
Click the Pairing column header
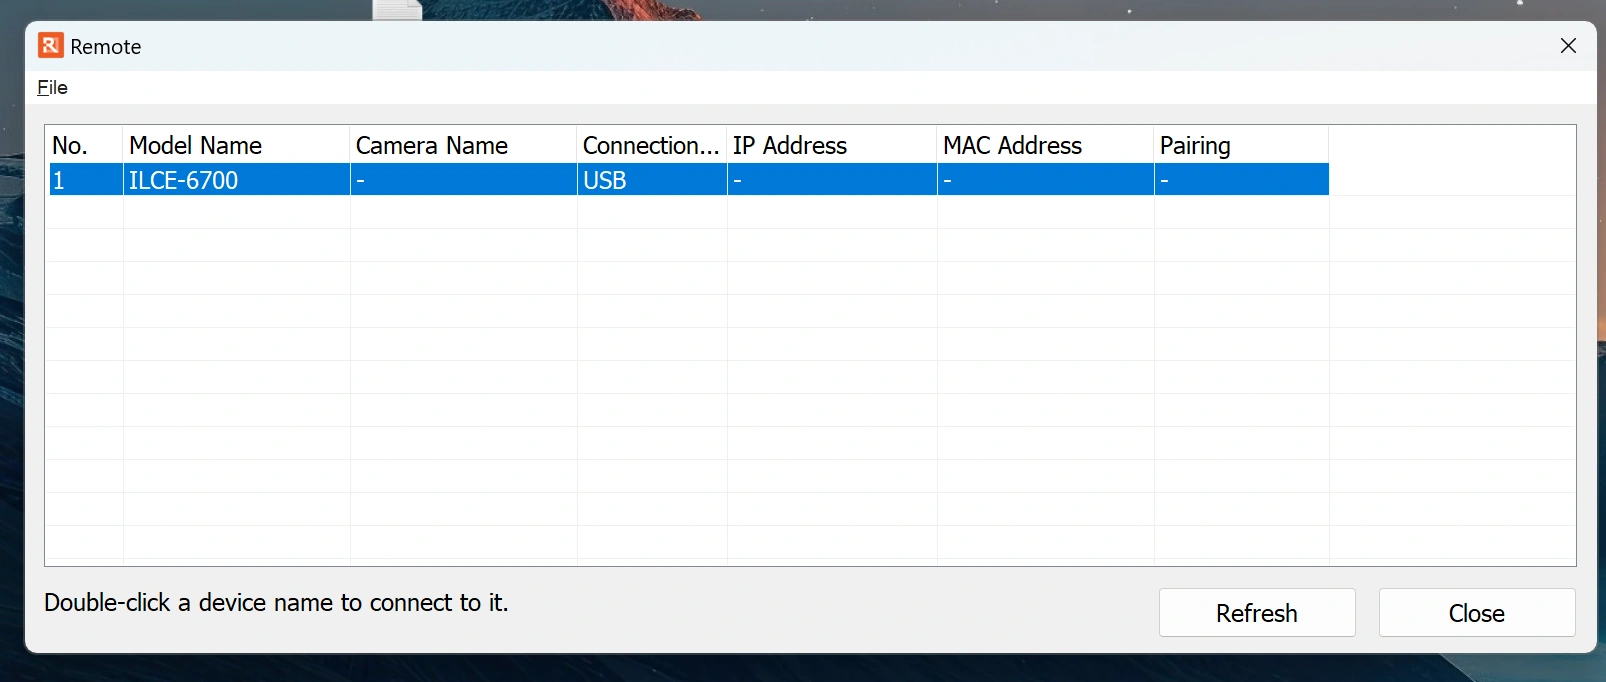pyautogui.click(x=1240, y=146)
